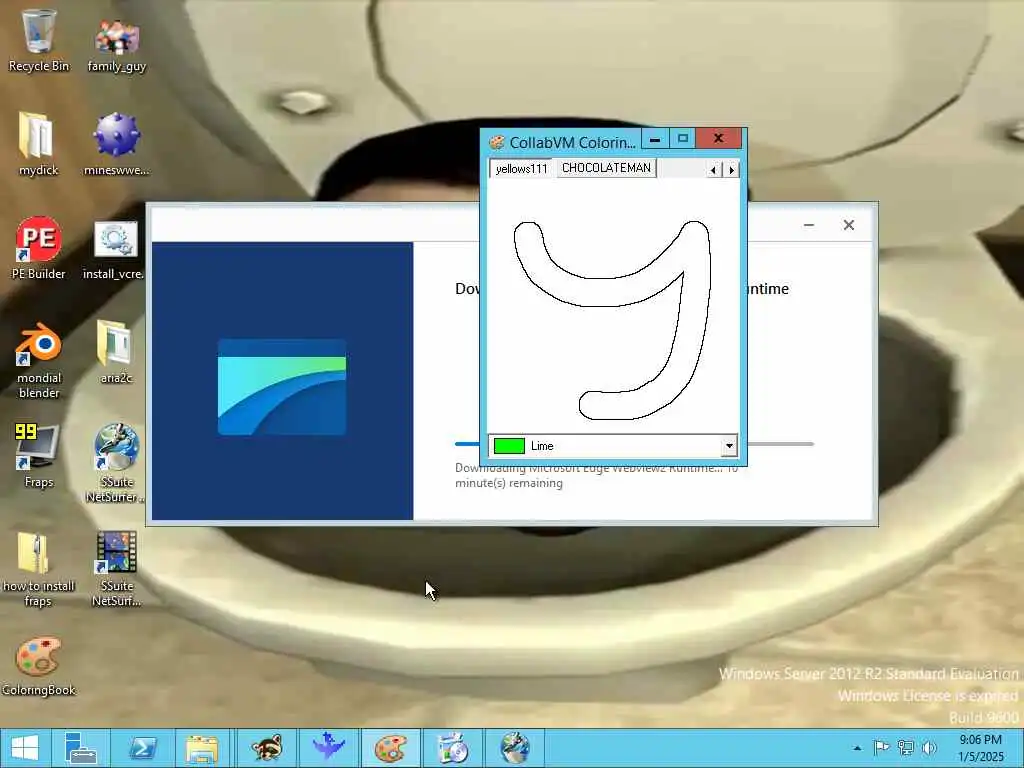The height and width of the screenshot is (768, 1024).
Task: Click the lime green color swatch
Action: click(509, 446)
